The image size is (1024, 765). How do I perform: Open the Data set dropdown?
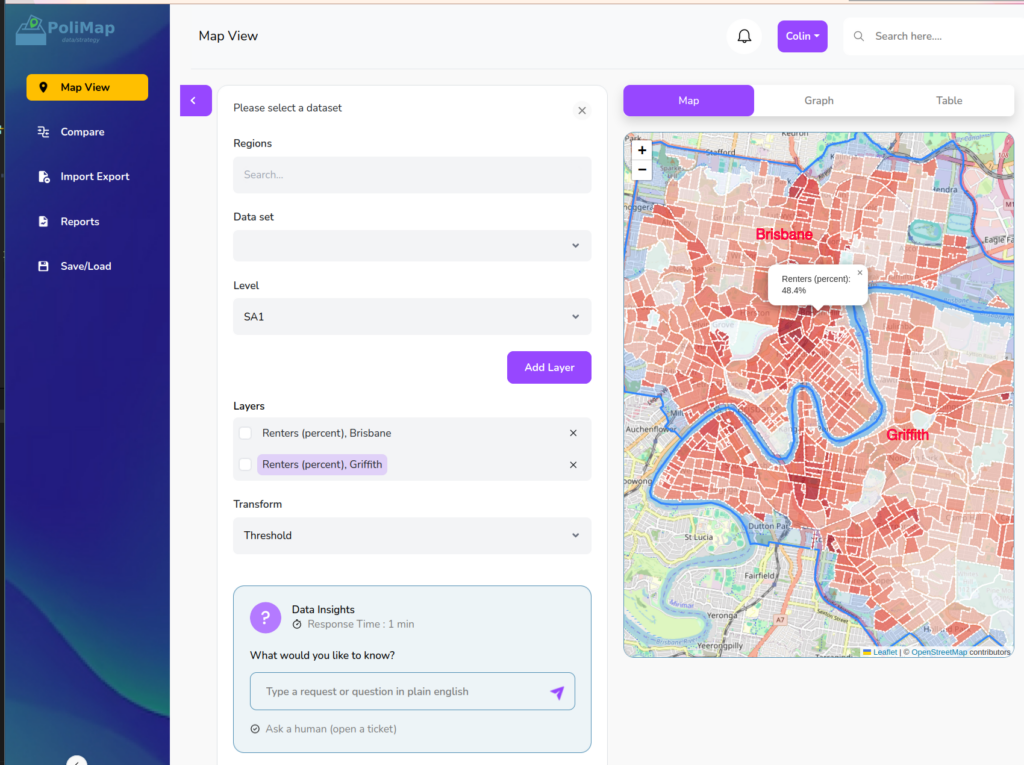[x=412, y=246]
